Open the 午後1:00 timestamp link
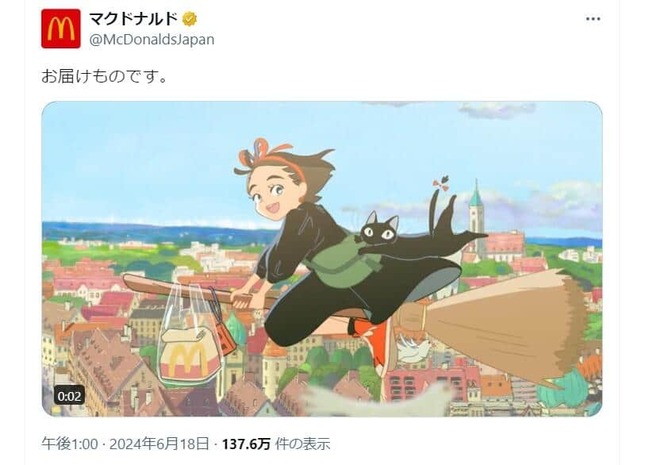 [70, 444]
